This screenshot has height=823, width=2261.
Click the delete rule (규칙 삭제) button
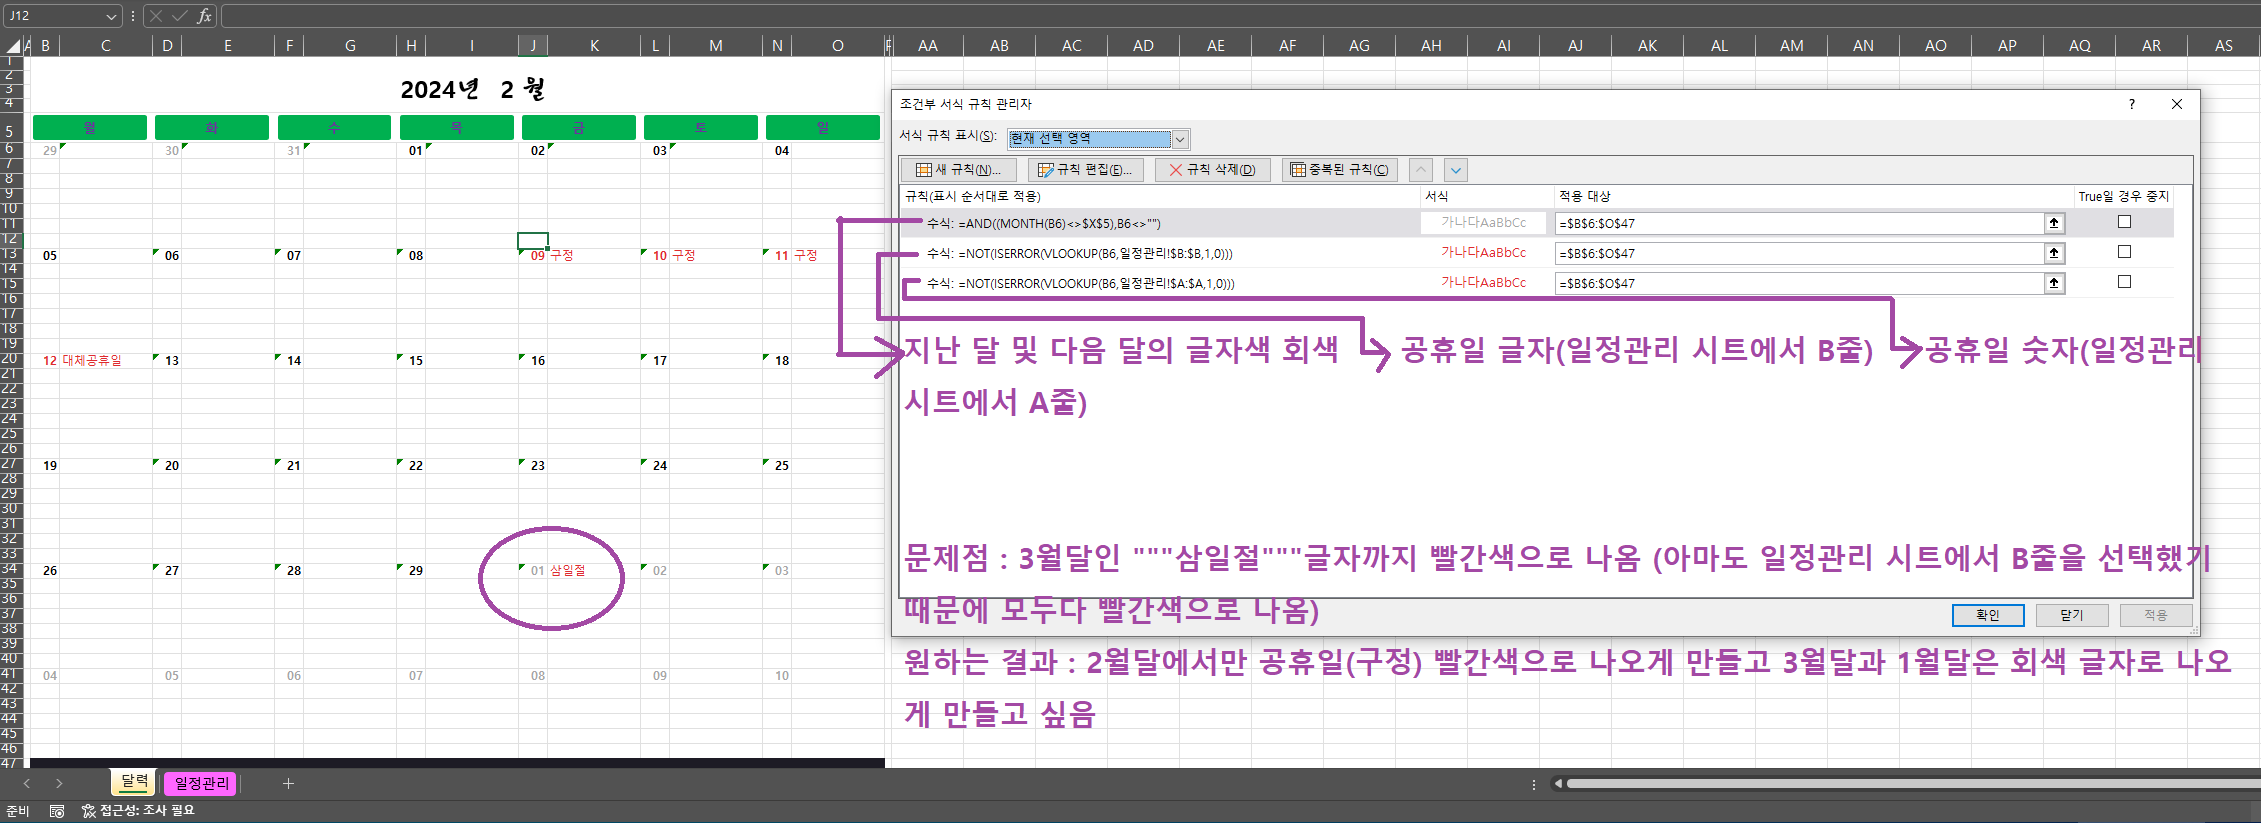click(1212, 170)
